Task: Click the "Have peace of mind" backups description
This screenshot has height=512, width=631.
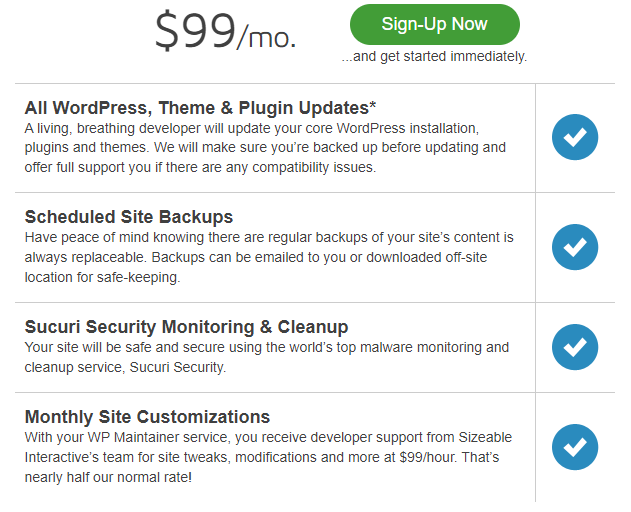Action: (268, 257)
